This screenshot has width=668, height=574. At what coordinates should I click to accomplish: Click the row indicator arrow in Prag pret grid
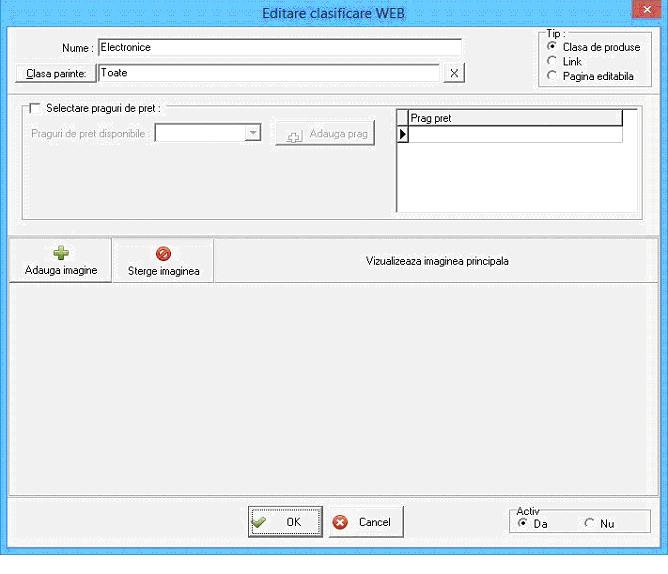point(403,134)
